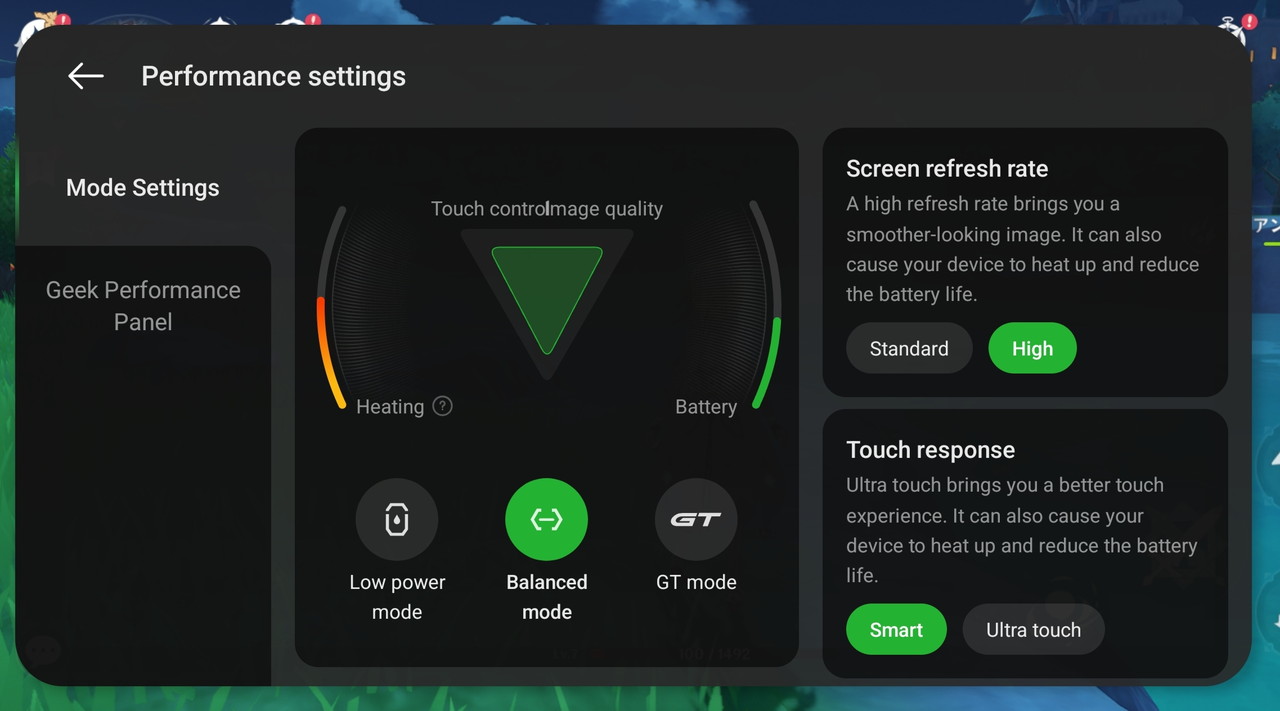Enable Ultra touch response
The height and width of the screenshot is (711, 1280).
(1033, 629)
